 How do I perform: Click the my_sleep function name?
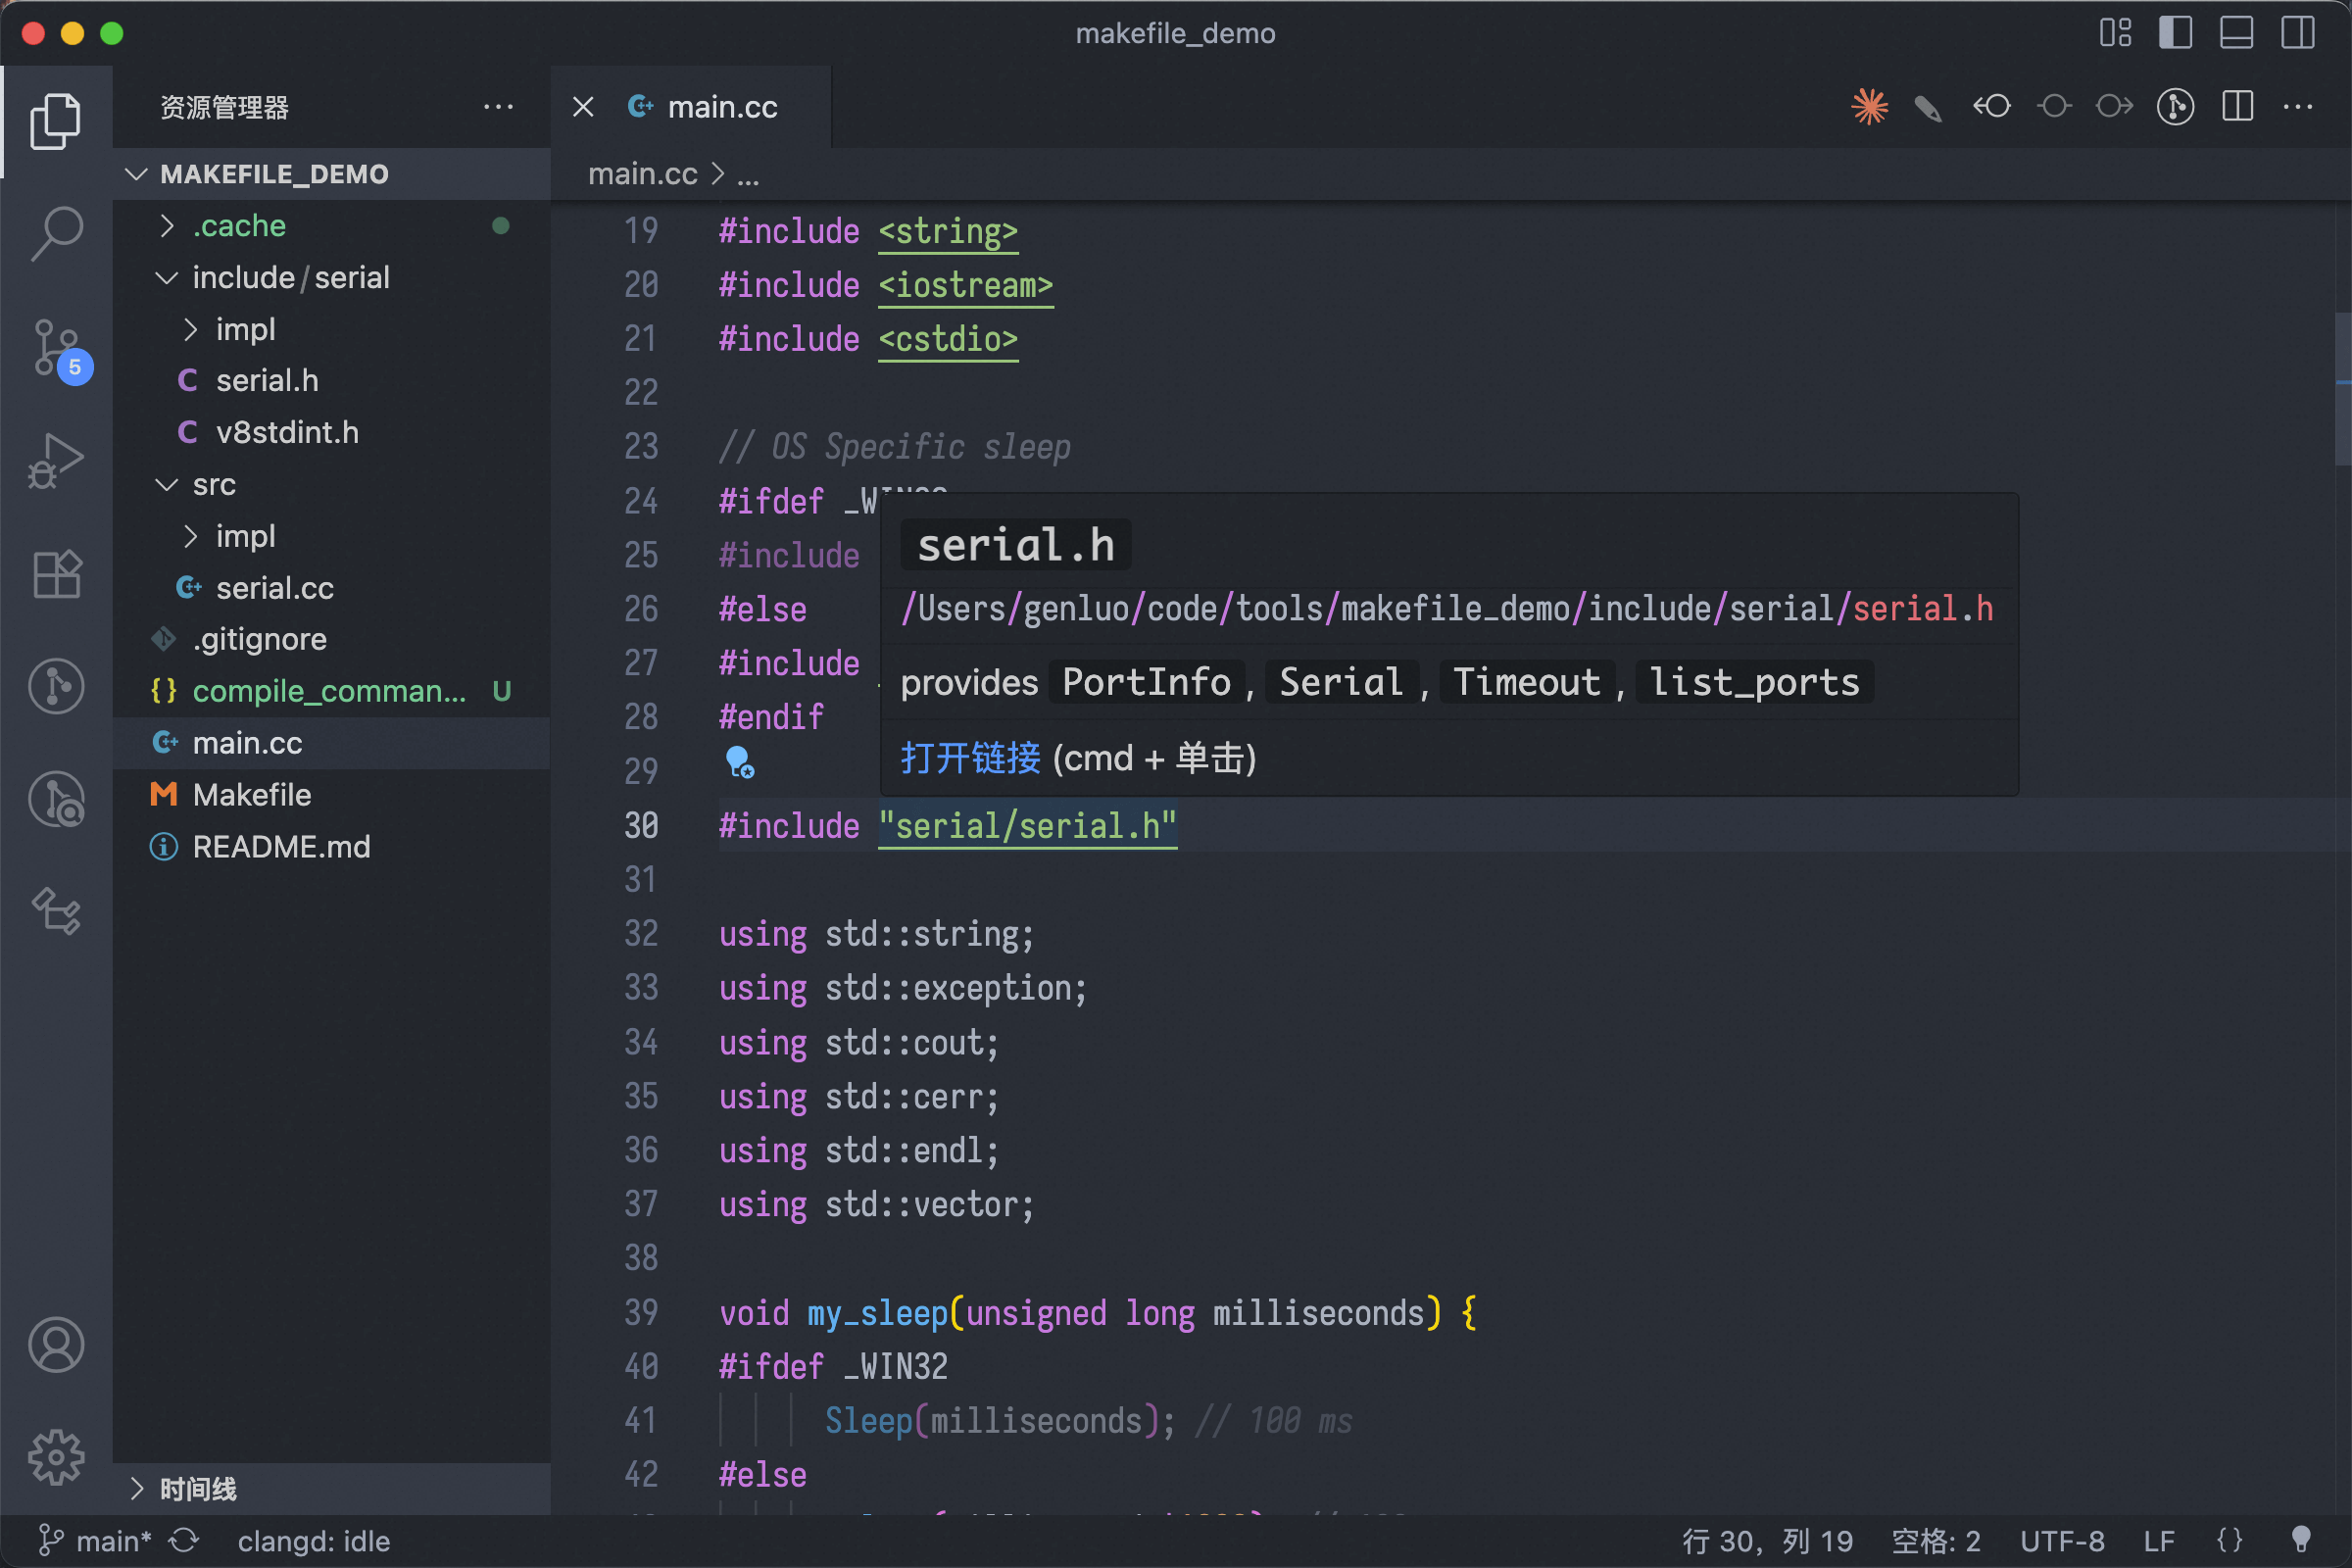(x=877, y=1312)
